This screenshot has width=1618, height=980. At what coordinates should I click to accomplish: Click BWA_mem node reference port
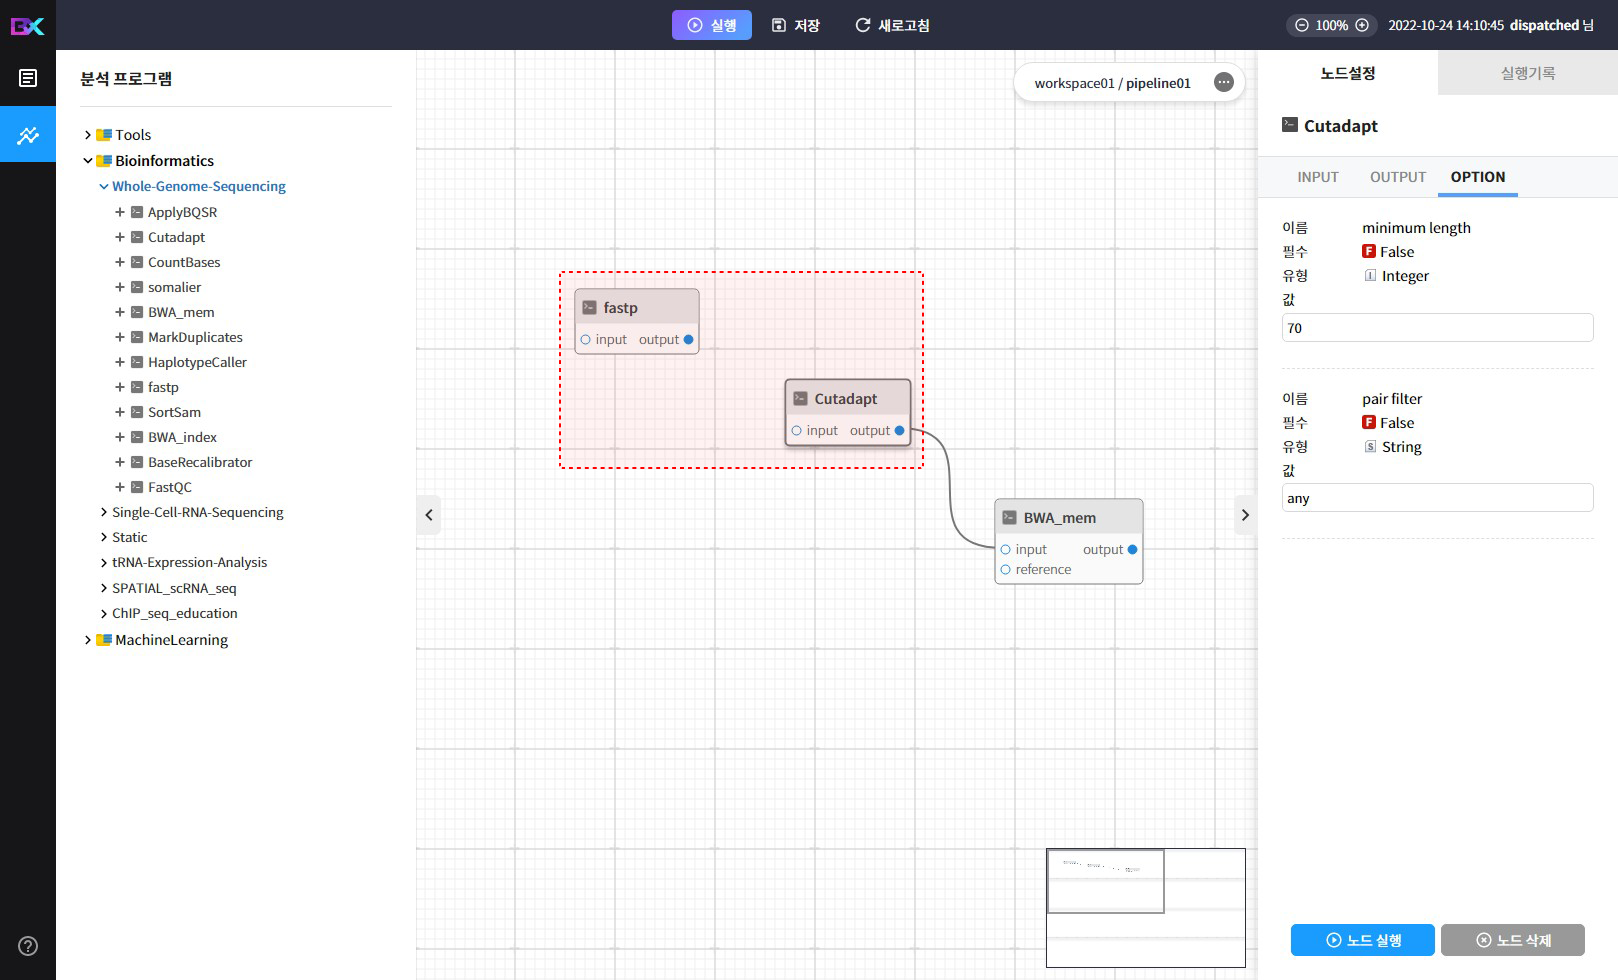pyautogui.click(x=1005, y=570)
